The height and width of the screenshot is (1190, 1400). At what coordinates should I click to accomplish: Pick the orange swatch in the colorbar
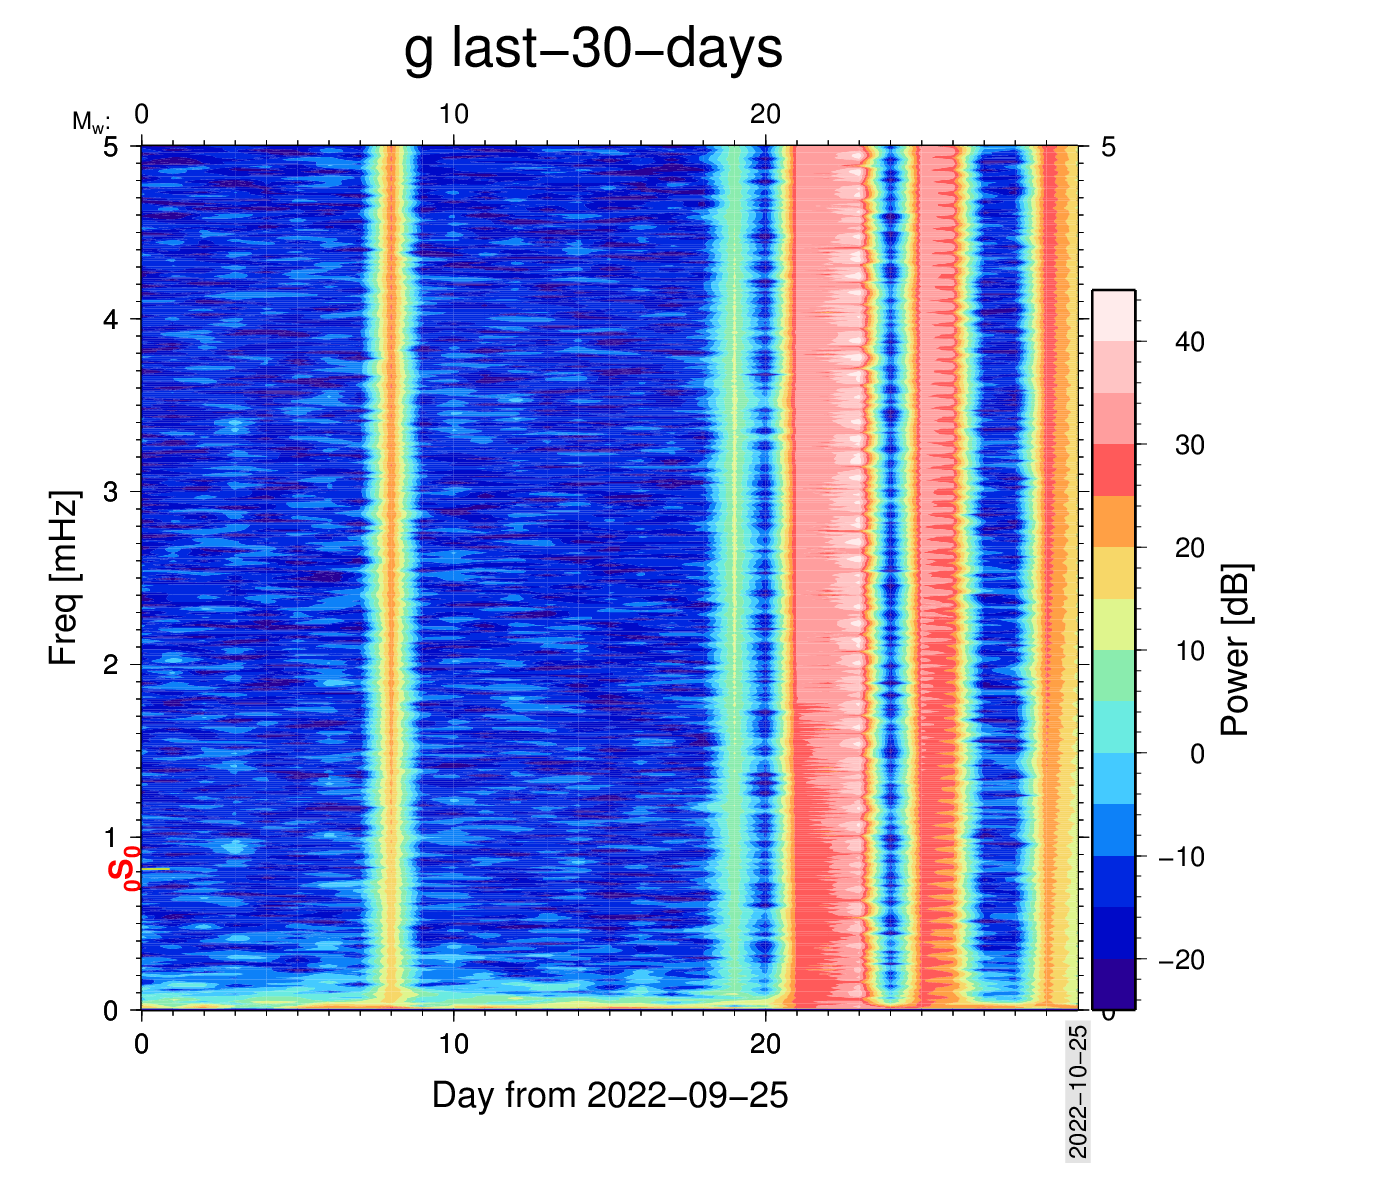click(x=1113, y=521)
